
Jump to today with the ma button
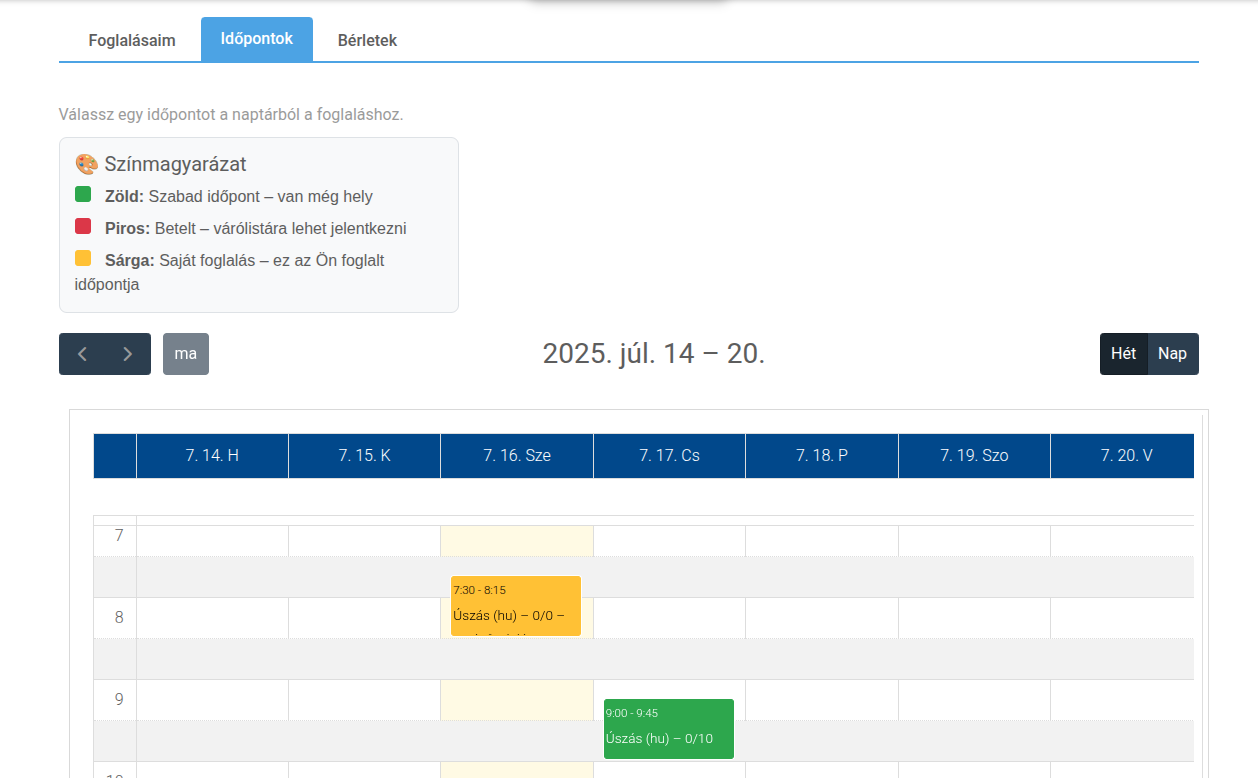186,354
